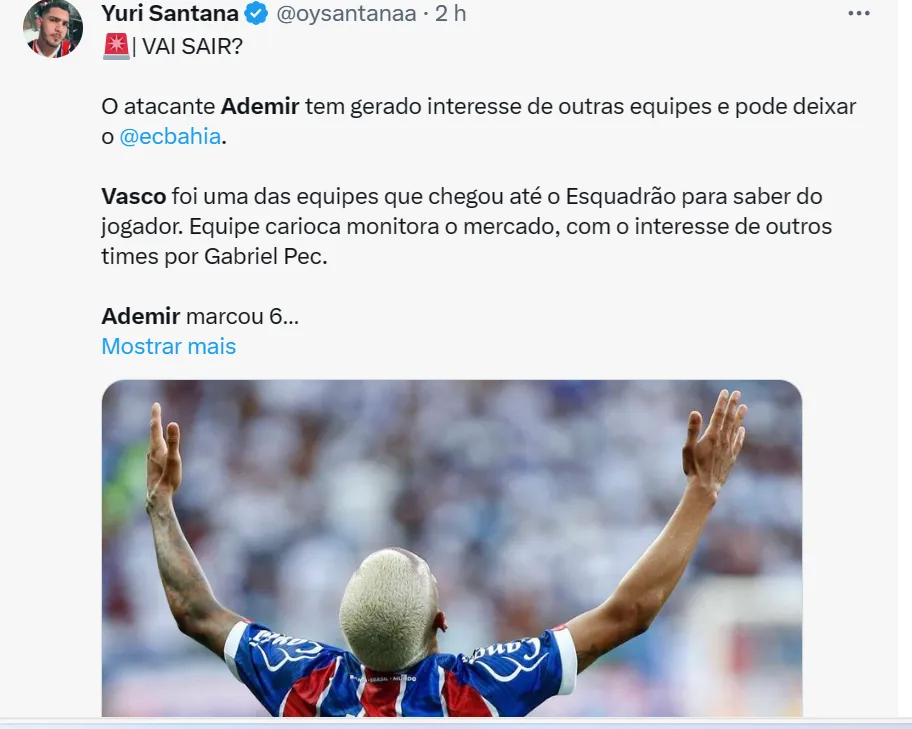Click the striped jersey in the photo
Screen dimensions: 912x729
click(x=401, y=675)
